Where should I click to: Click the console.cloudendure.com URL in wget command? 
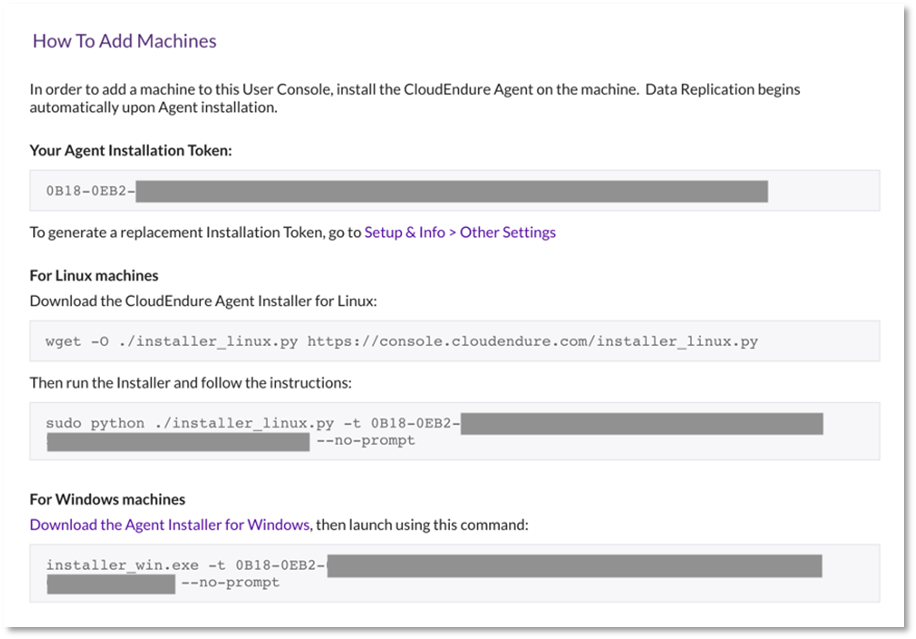[x=532, y=341]
